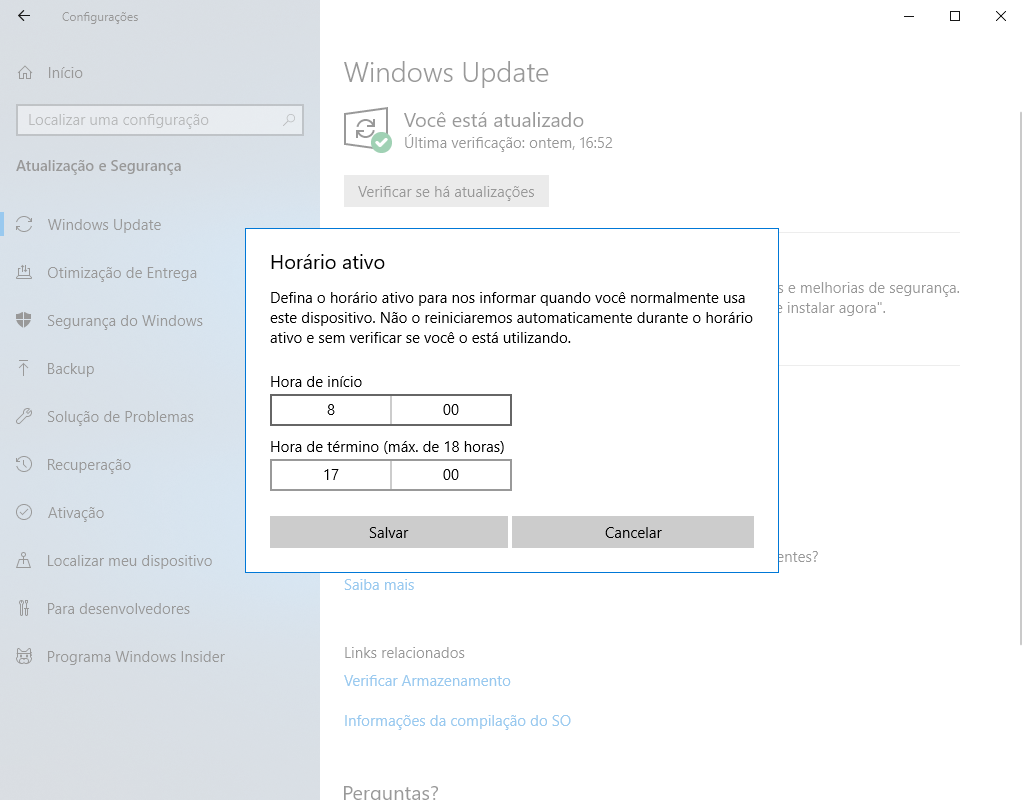The width and height of the screenshot is (1024, 800).
Task: Click the Início home icon
Action: (x=25, y=72)
